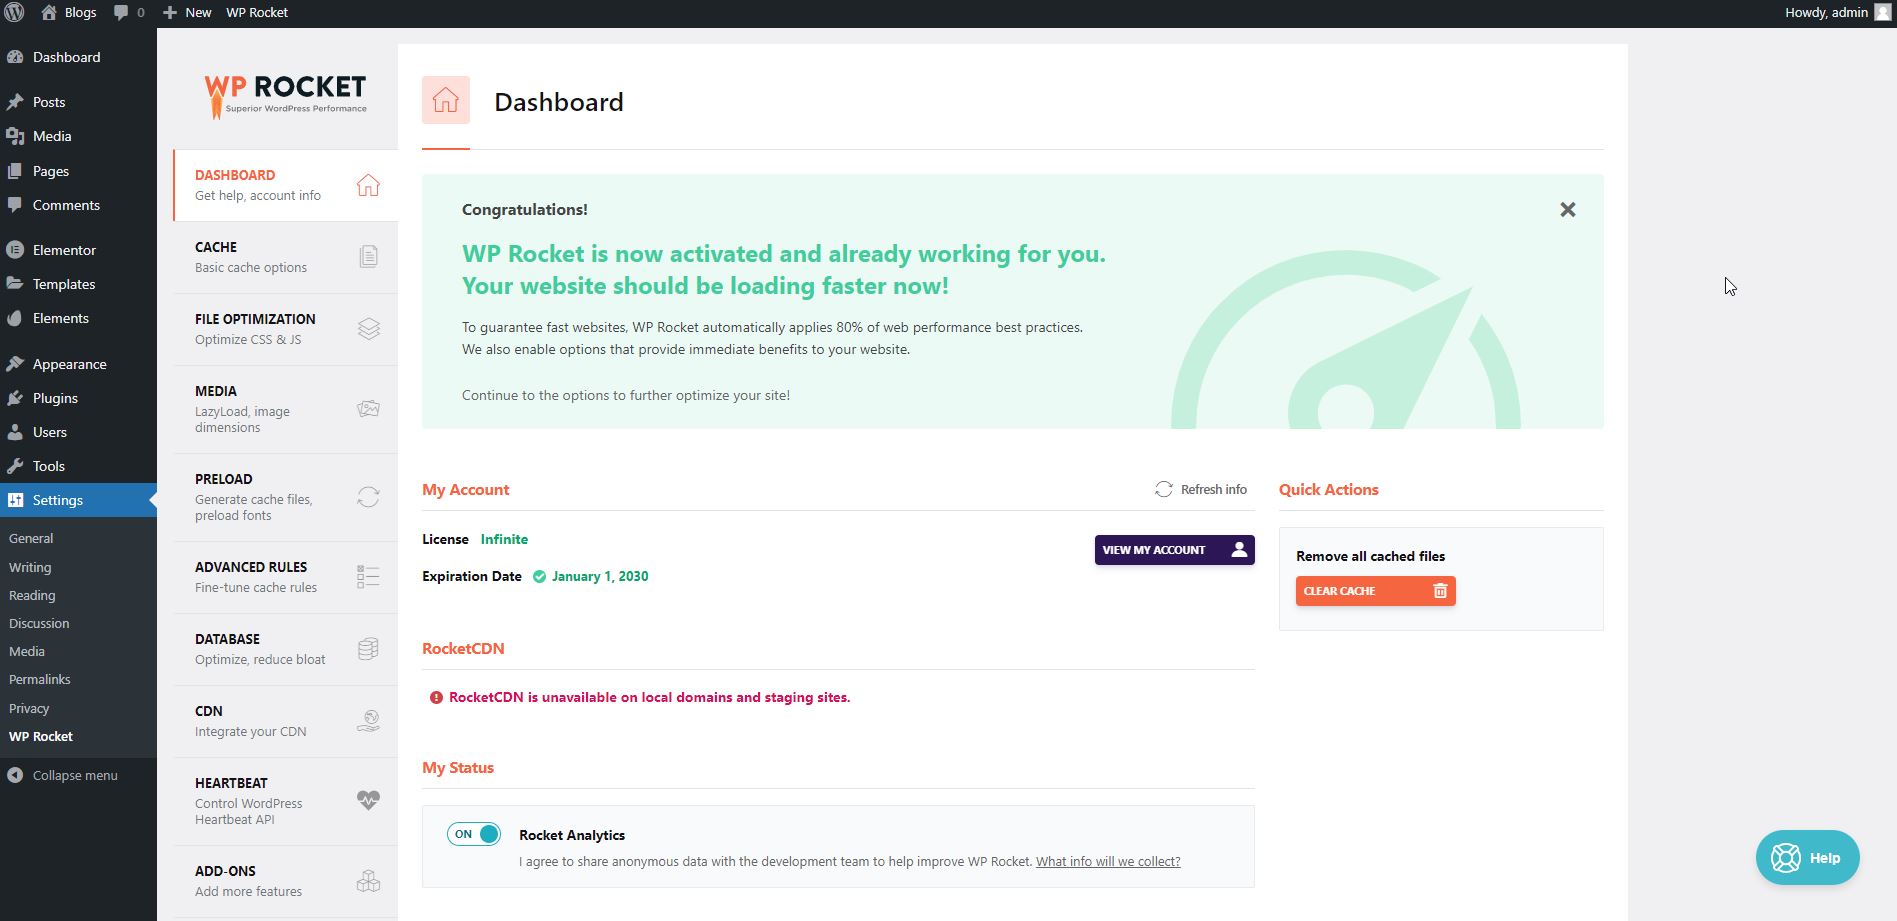1897x921 pixels.
Task: Click the WP Rocket logo
Action: 286,96
